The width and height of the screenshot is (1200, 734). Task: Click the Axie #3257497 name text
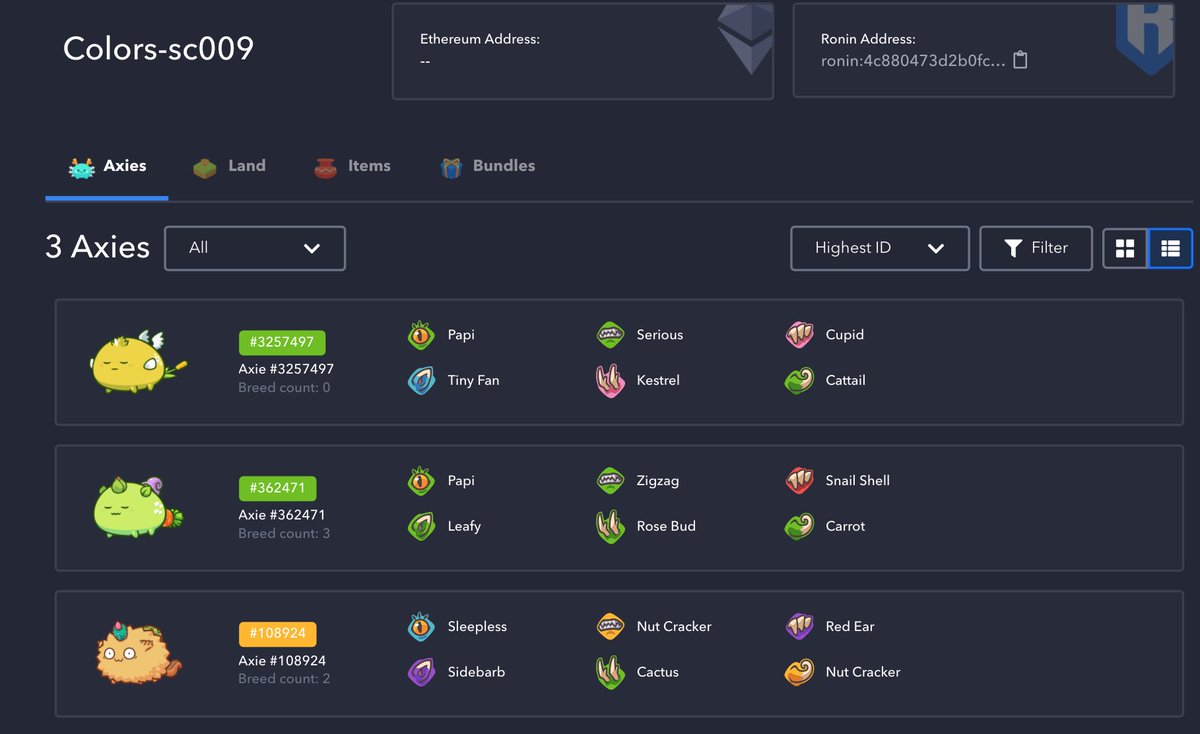[286, 369]
